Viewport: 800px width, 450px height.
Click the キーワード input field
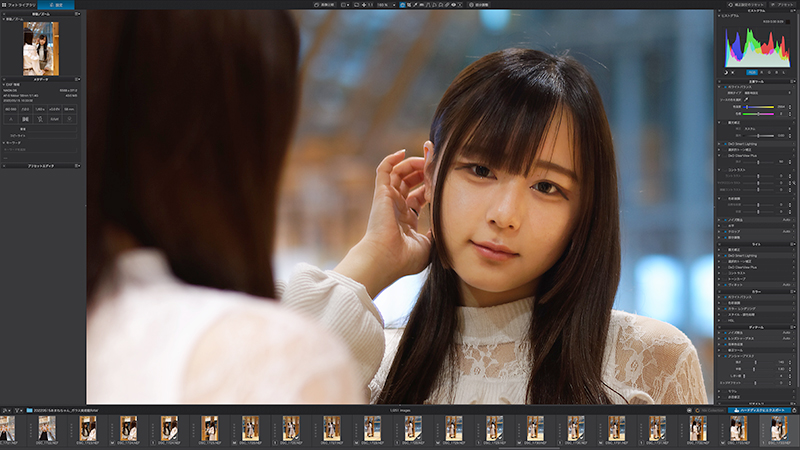tap(40, 150)
